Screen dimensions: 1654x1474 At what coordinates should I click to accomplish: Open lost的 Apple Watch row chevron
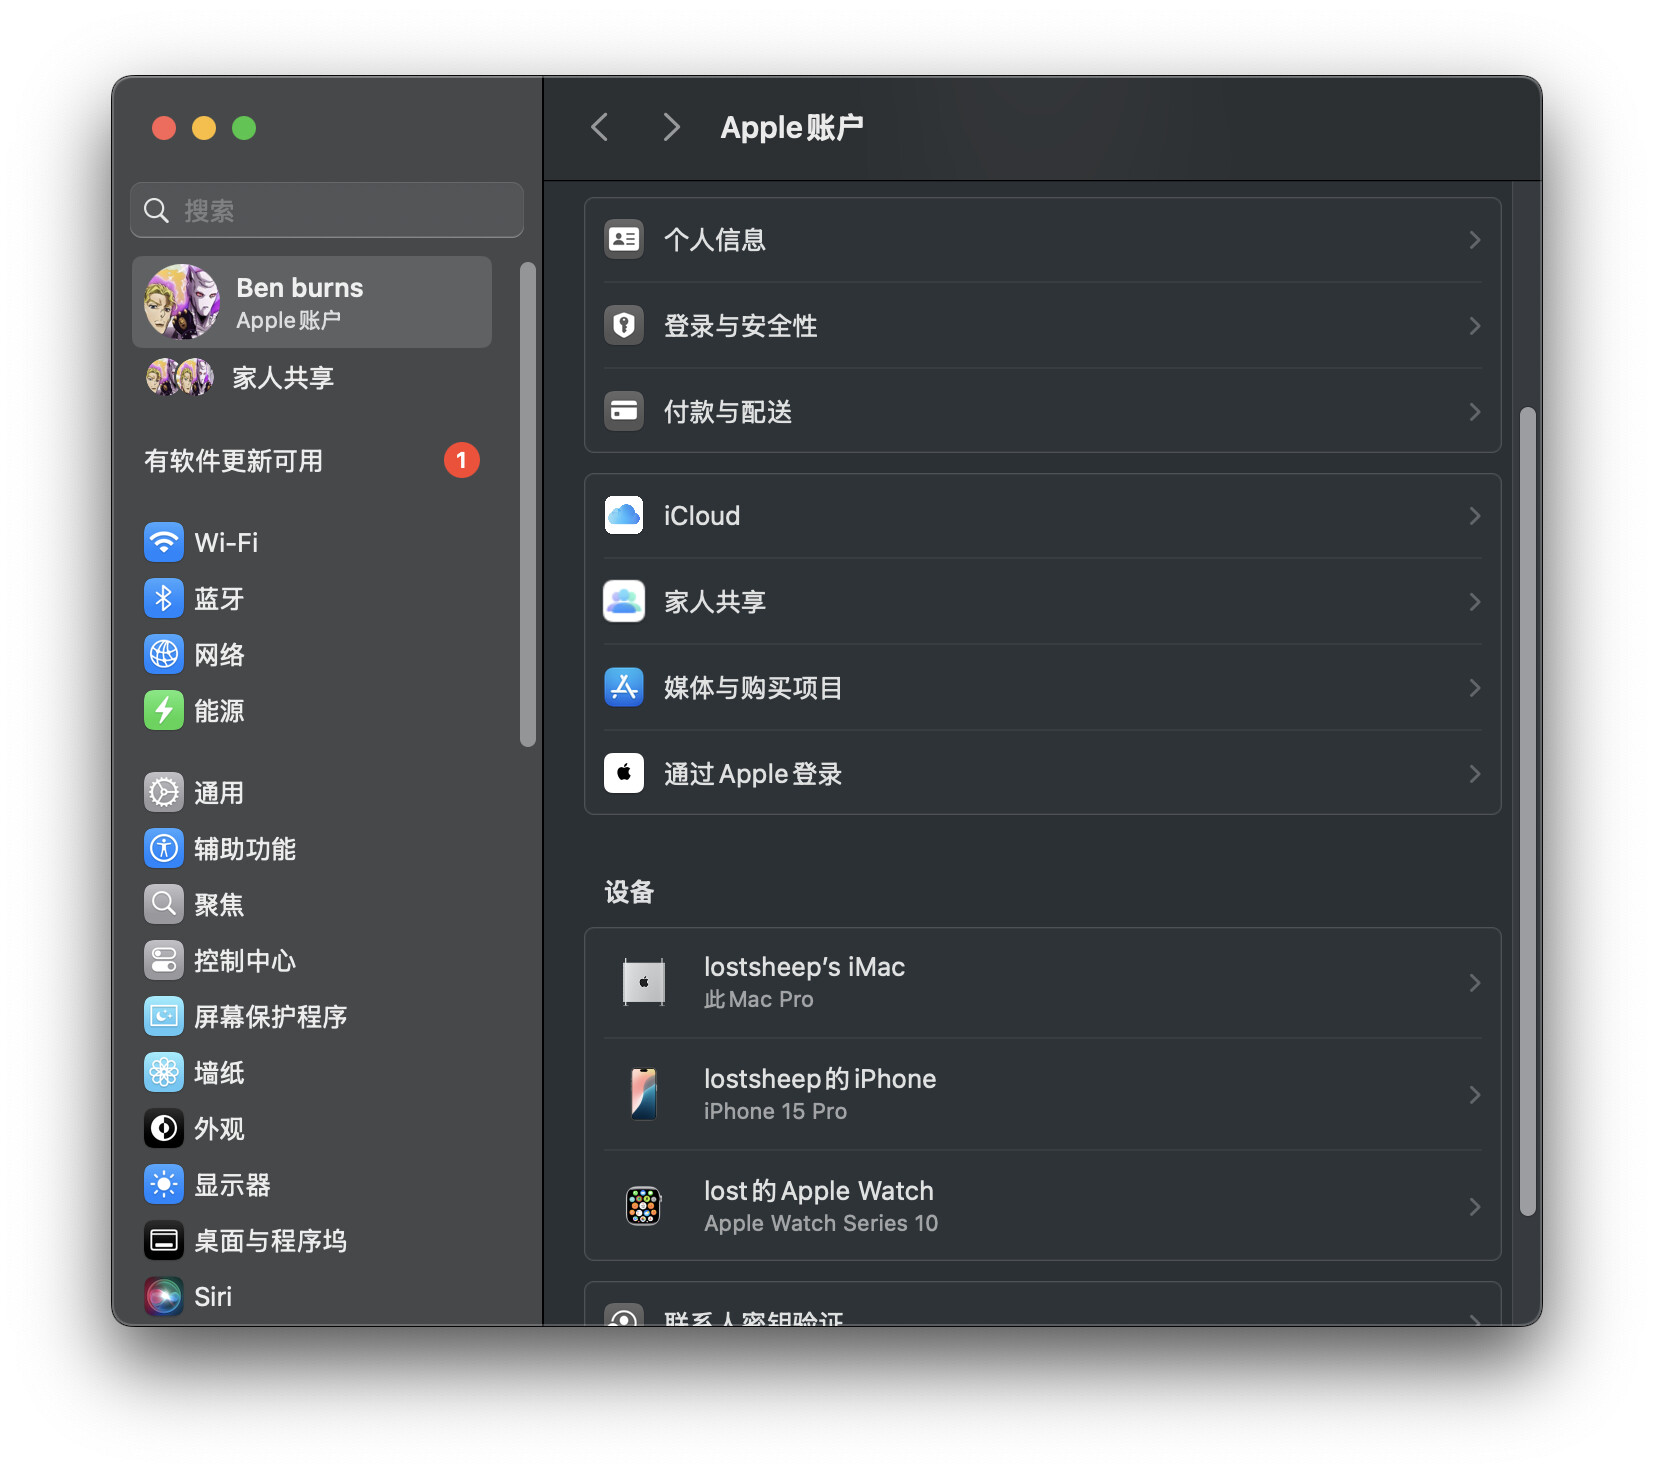tap(1475, 1207)
